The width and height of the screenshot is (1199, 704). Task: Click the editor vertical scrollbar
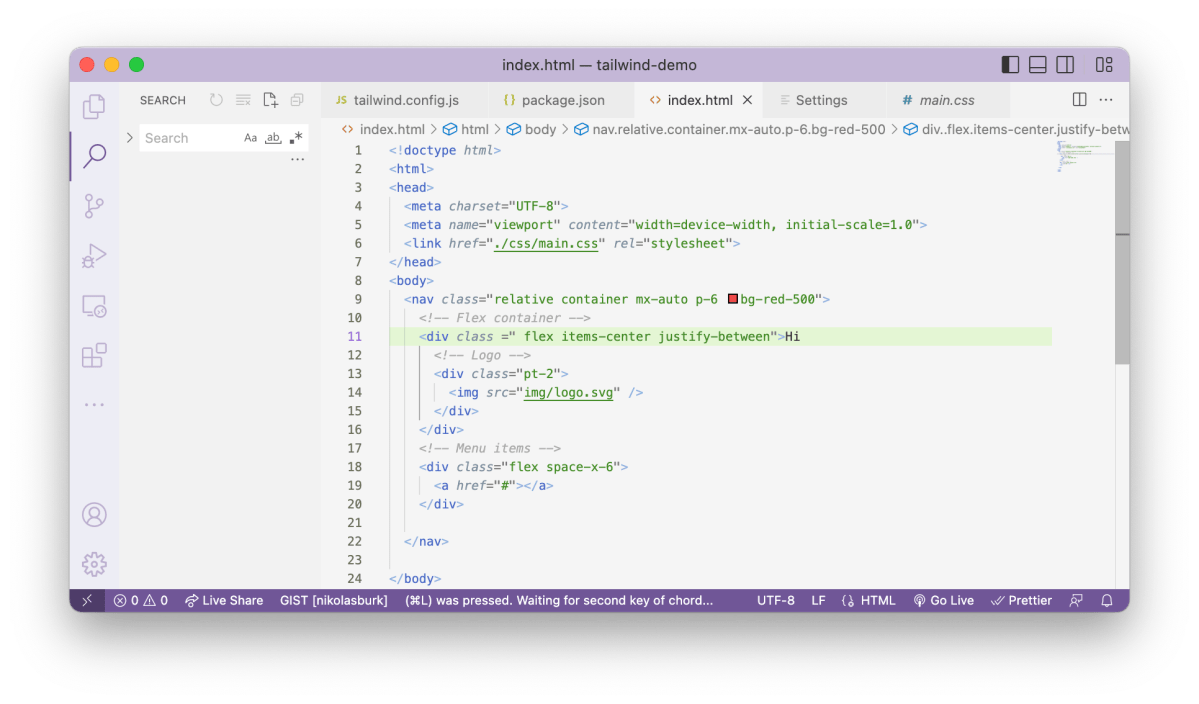(1122, 252)
